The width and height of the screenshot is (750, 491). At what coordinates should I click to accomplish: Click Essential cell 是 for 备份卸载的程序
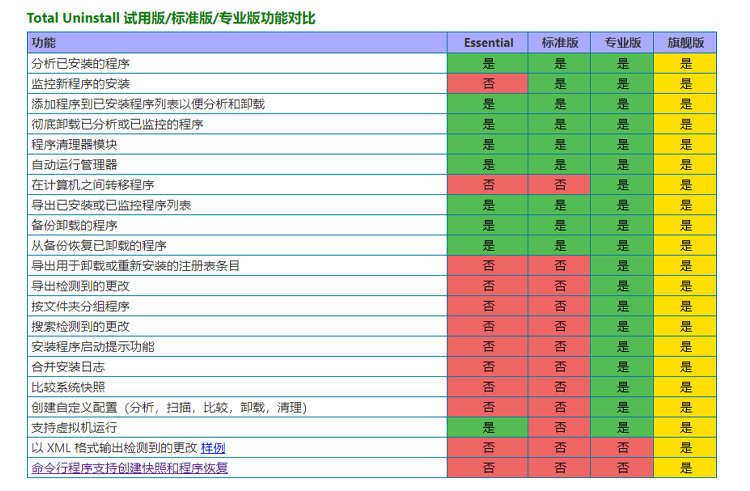coord(488,225)
